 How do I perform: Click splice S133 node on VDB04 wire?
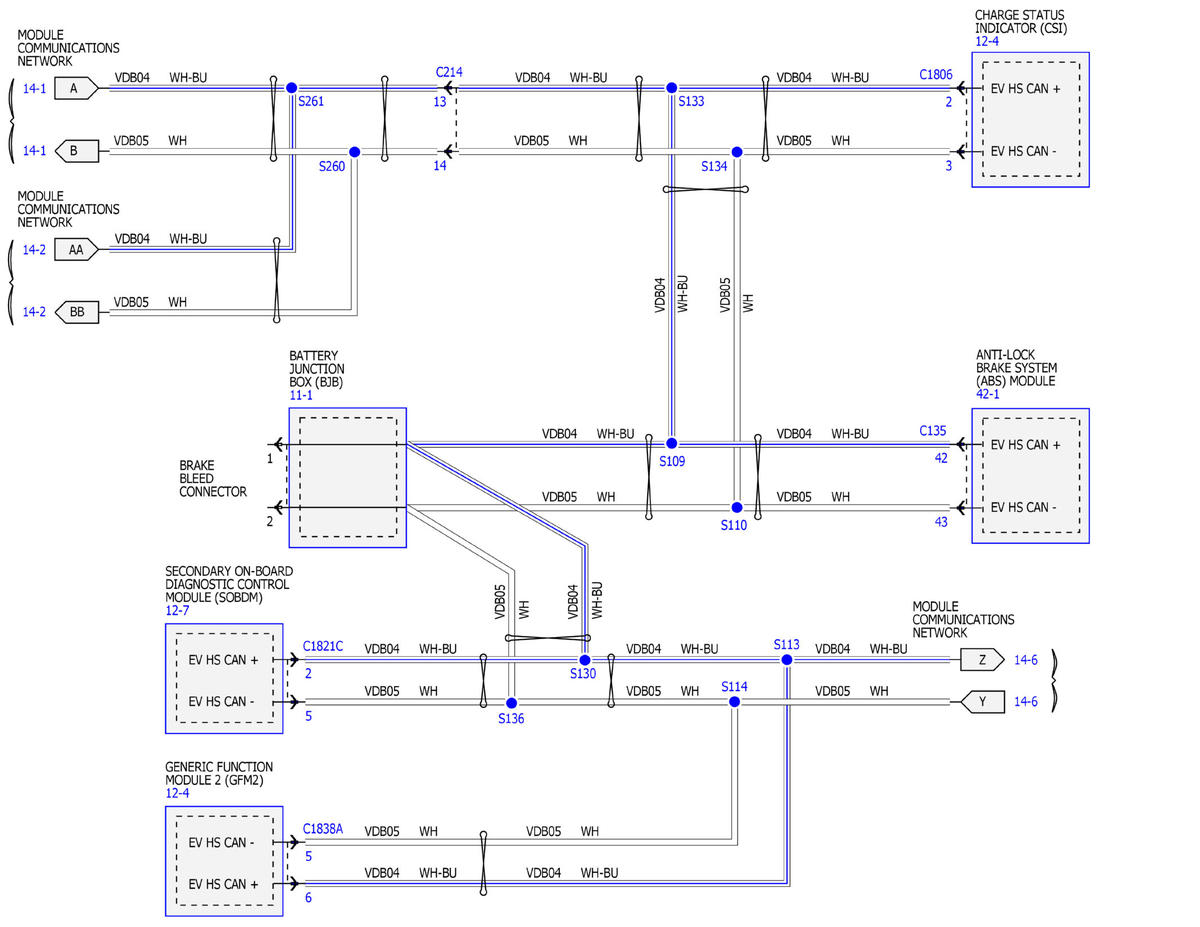672,88
